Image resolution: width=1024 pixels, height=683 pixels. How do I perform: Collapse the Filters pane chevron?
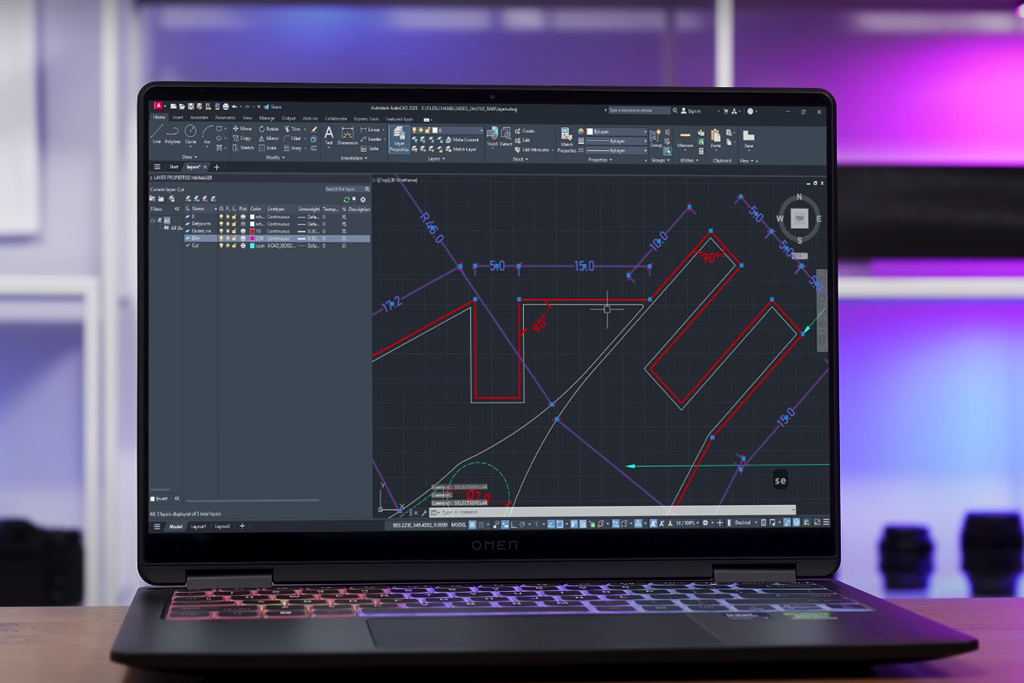(x=176, y=209)
